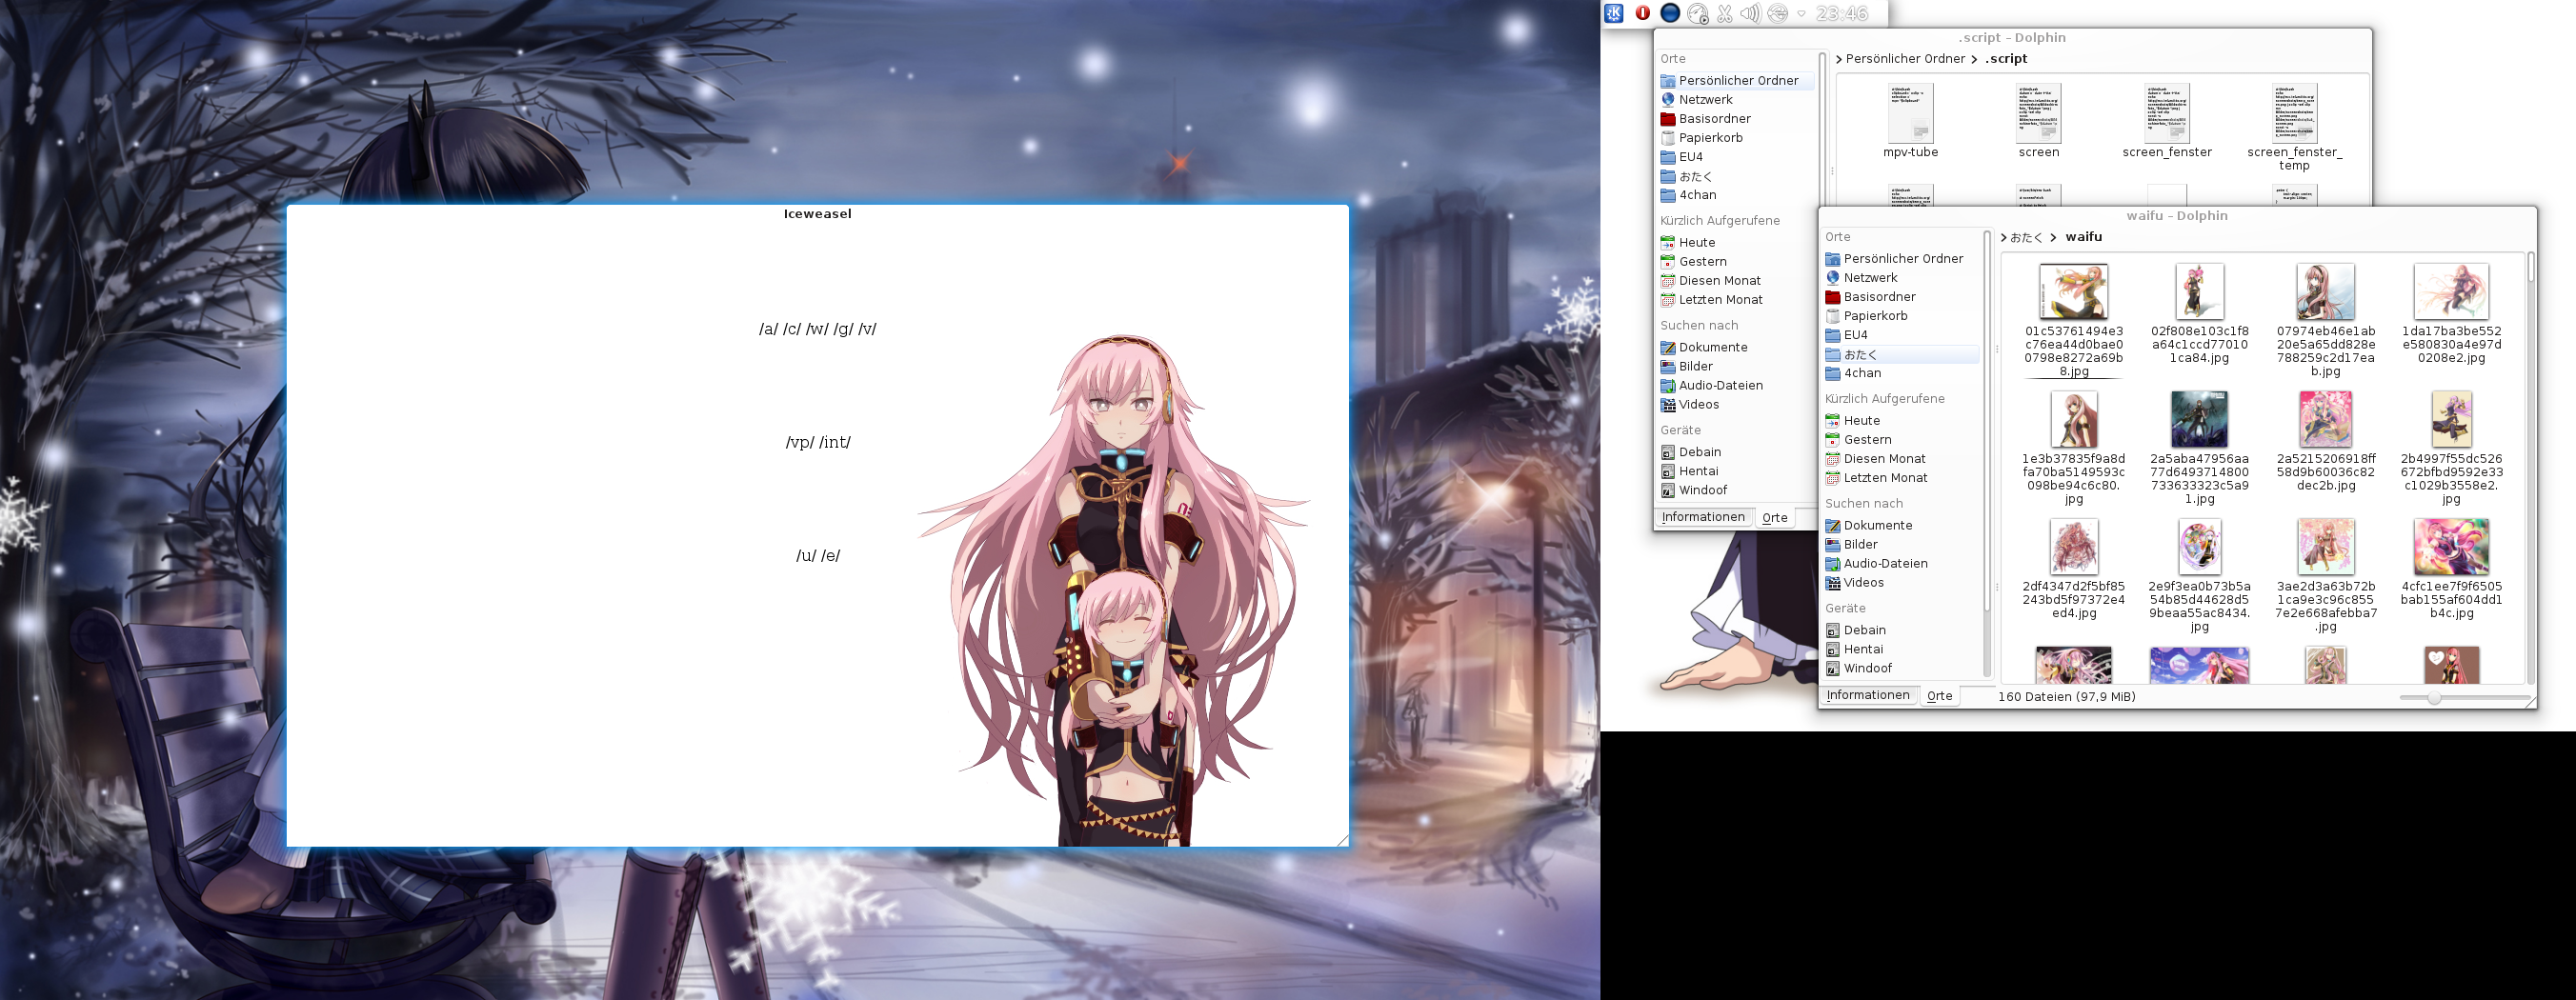This screenshot has height=1000, width=2576.
Task: Expand hidden system tray icons arrow
Action: (x=1801, y=13)
